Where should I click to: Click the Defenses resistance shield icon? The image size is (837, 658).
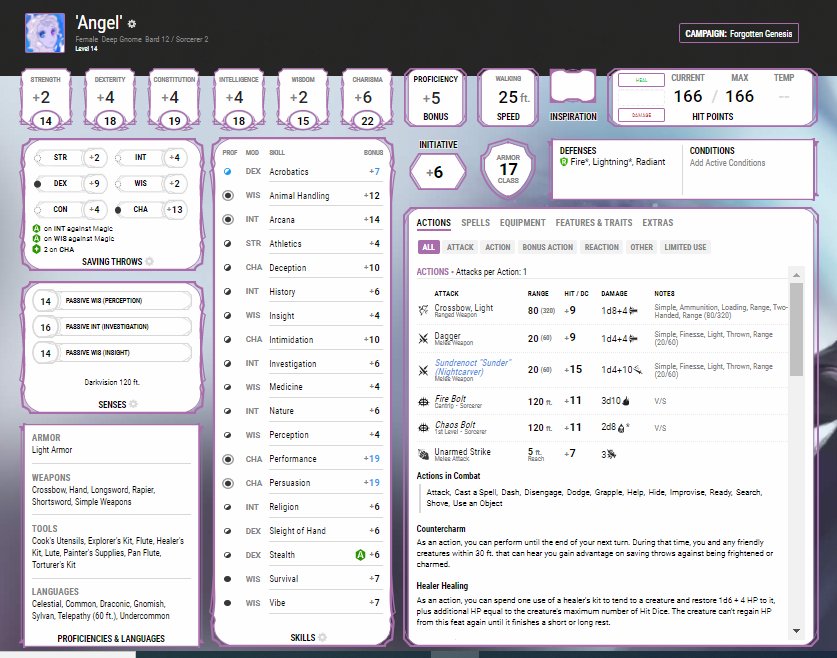pos(564,162)
